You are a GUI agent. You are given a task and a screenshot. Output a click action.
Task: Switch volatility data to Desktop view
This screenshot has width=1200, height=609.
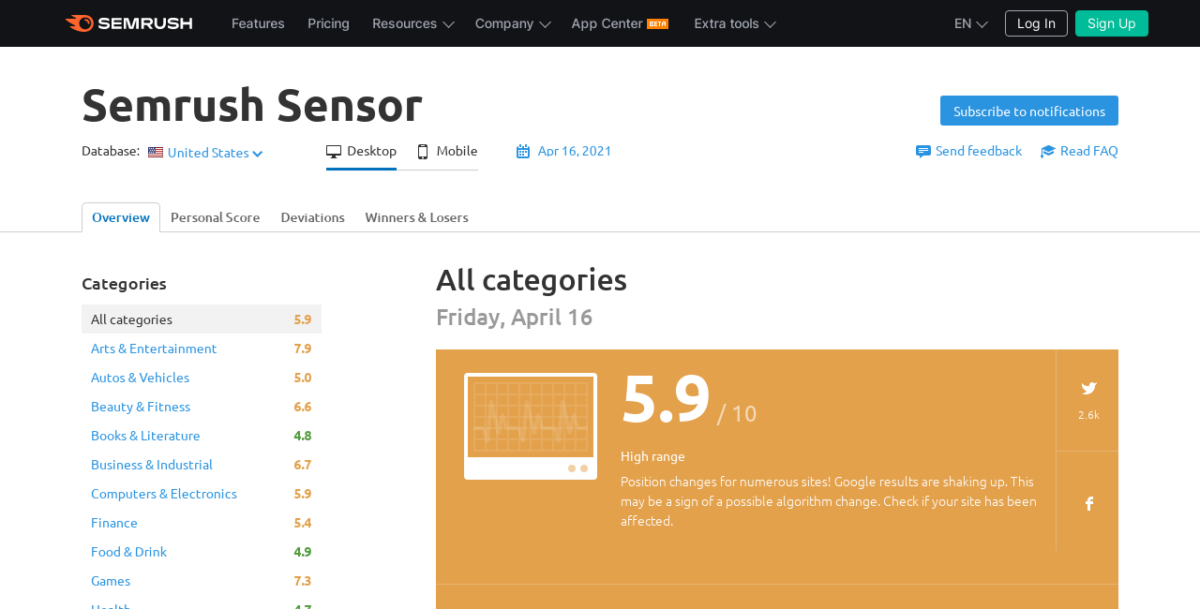(361, 150)
